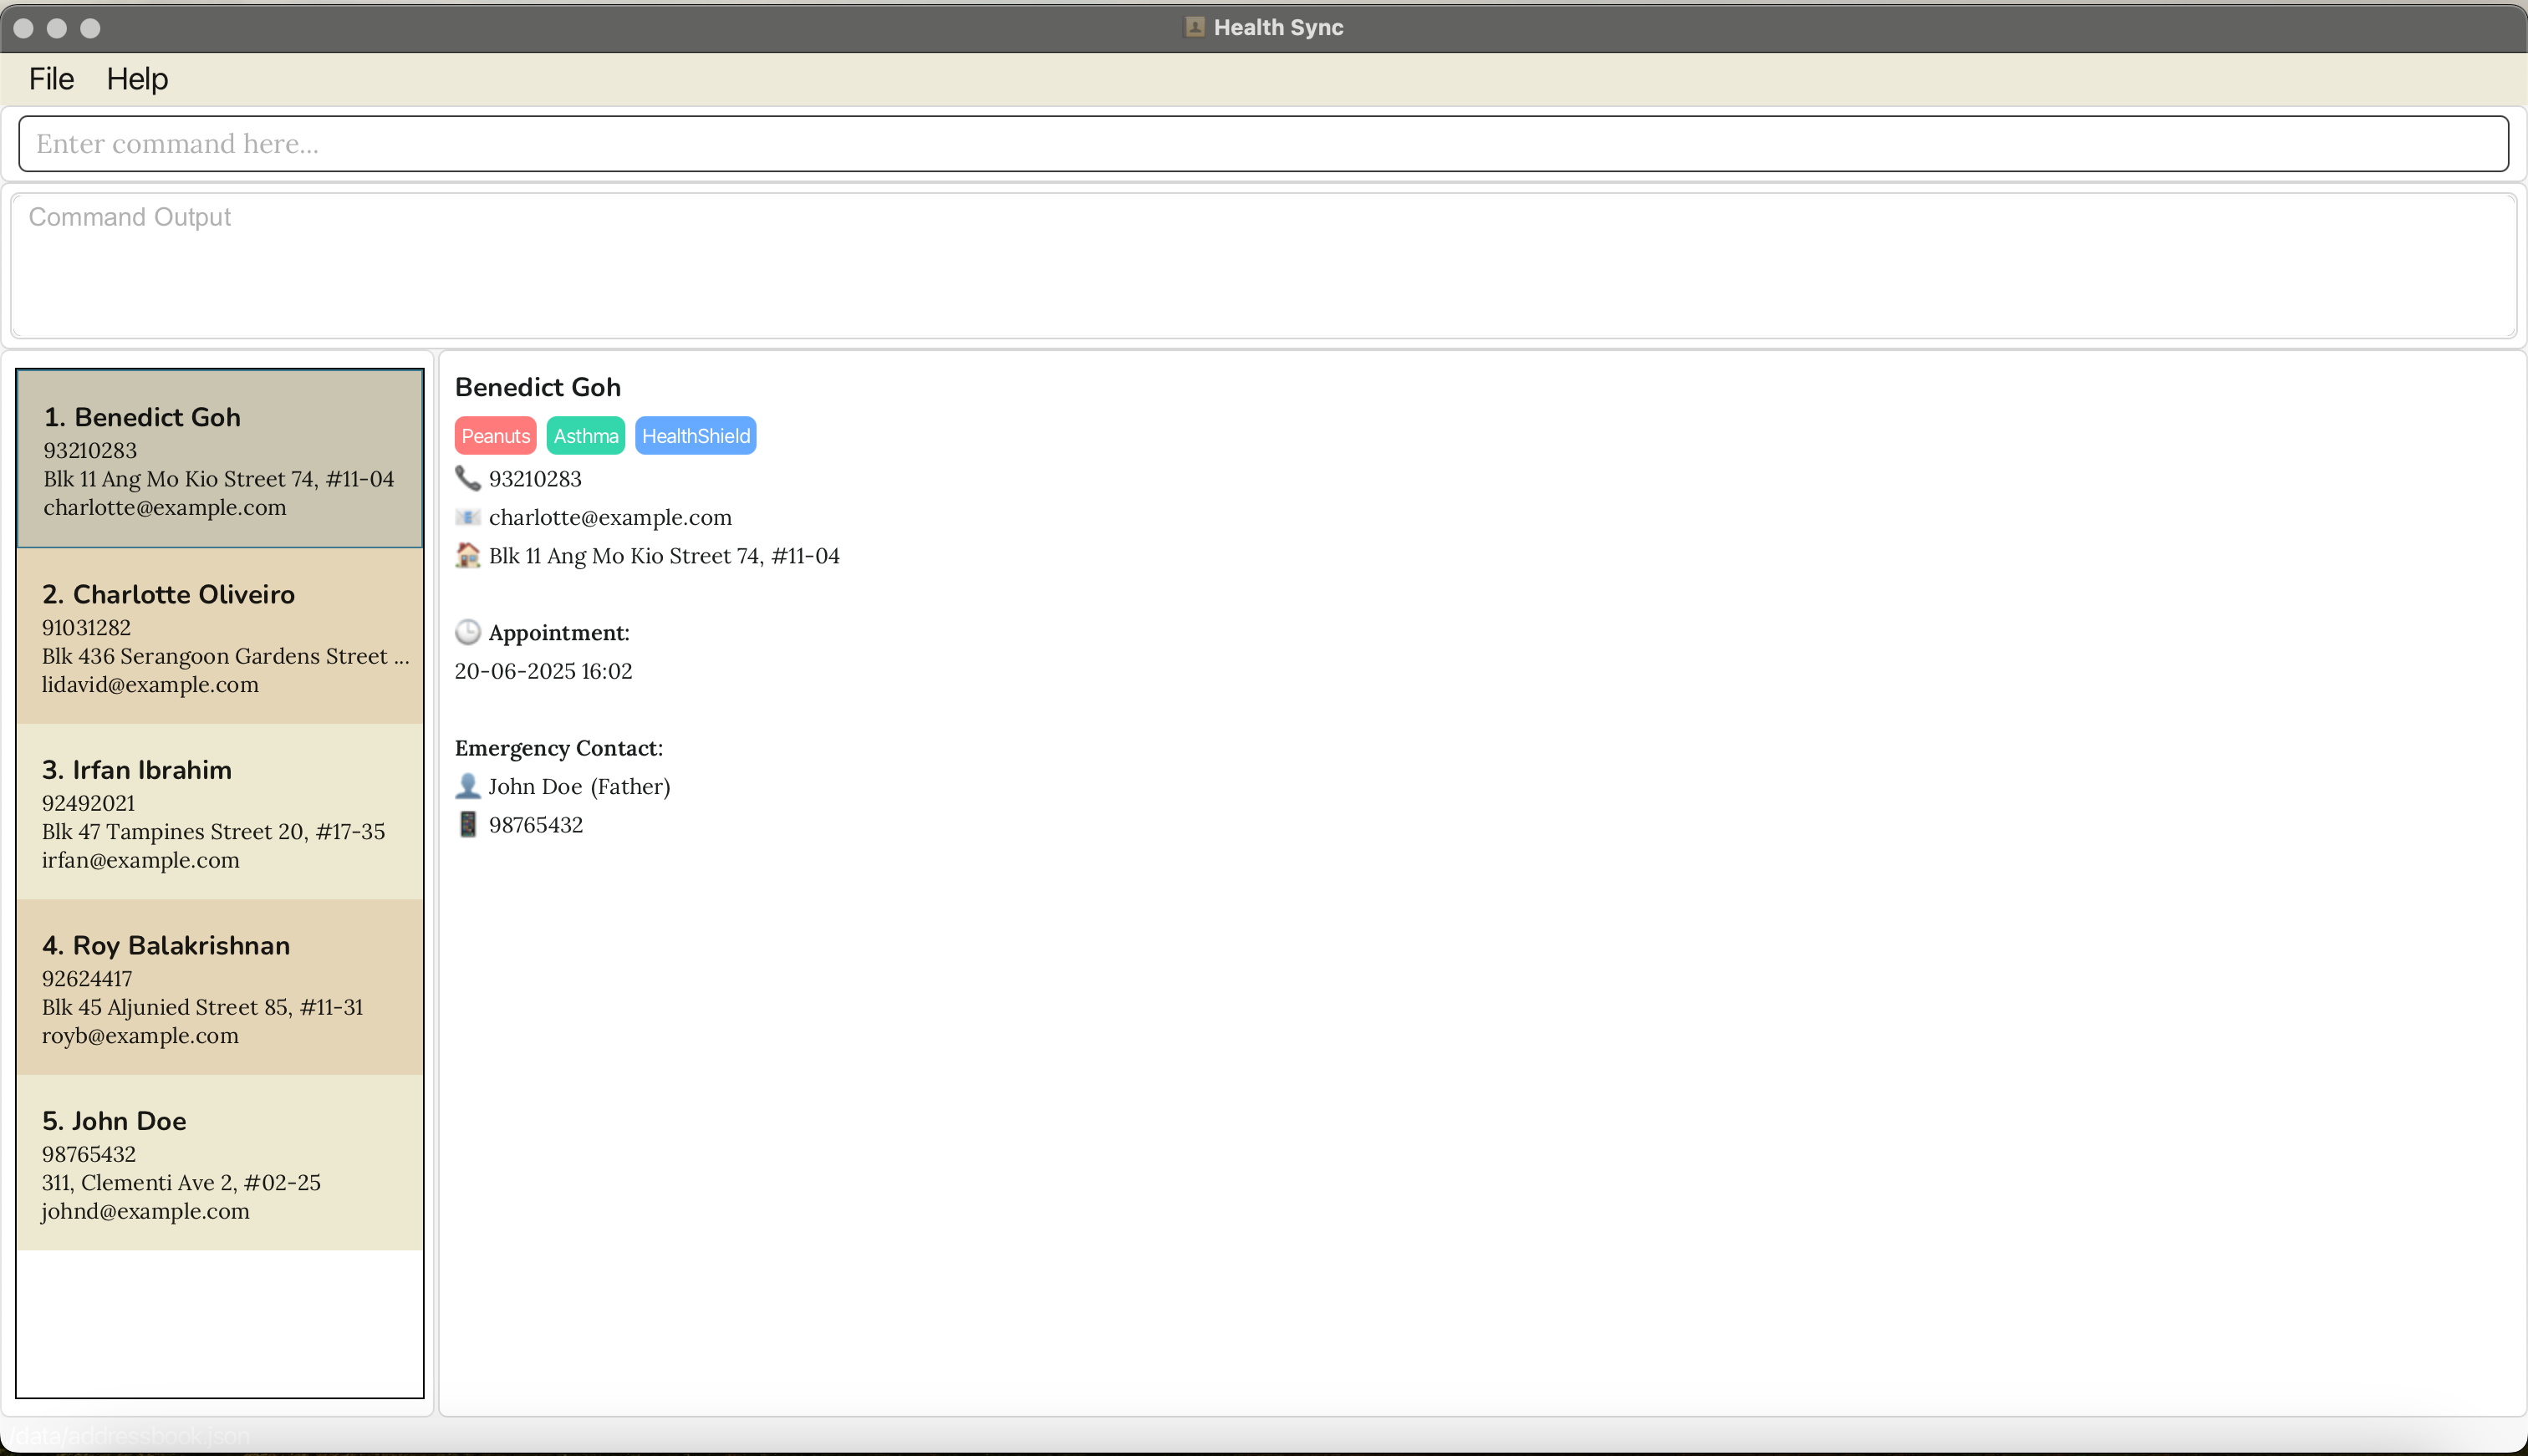The height and width of the screenshot is (1456, 2528).
Task: Click the emergency contact person icon
Action: [467, 786]
